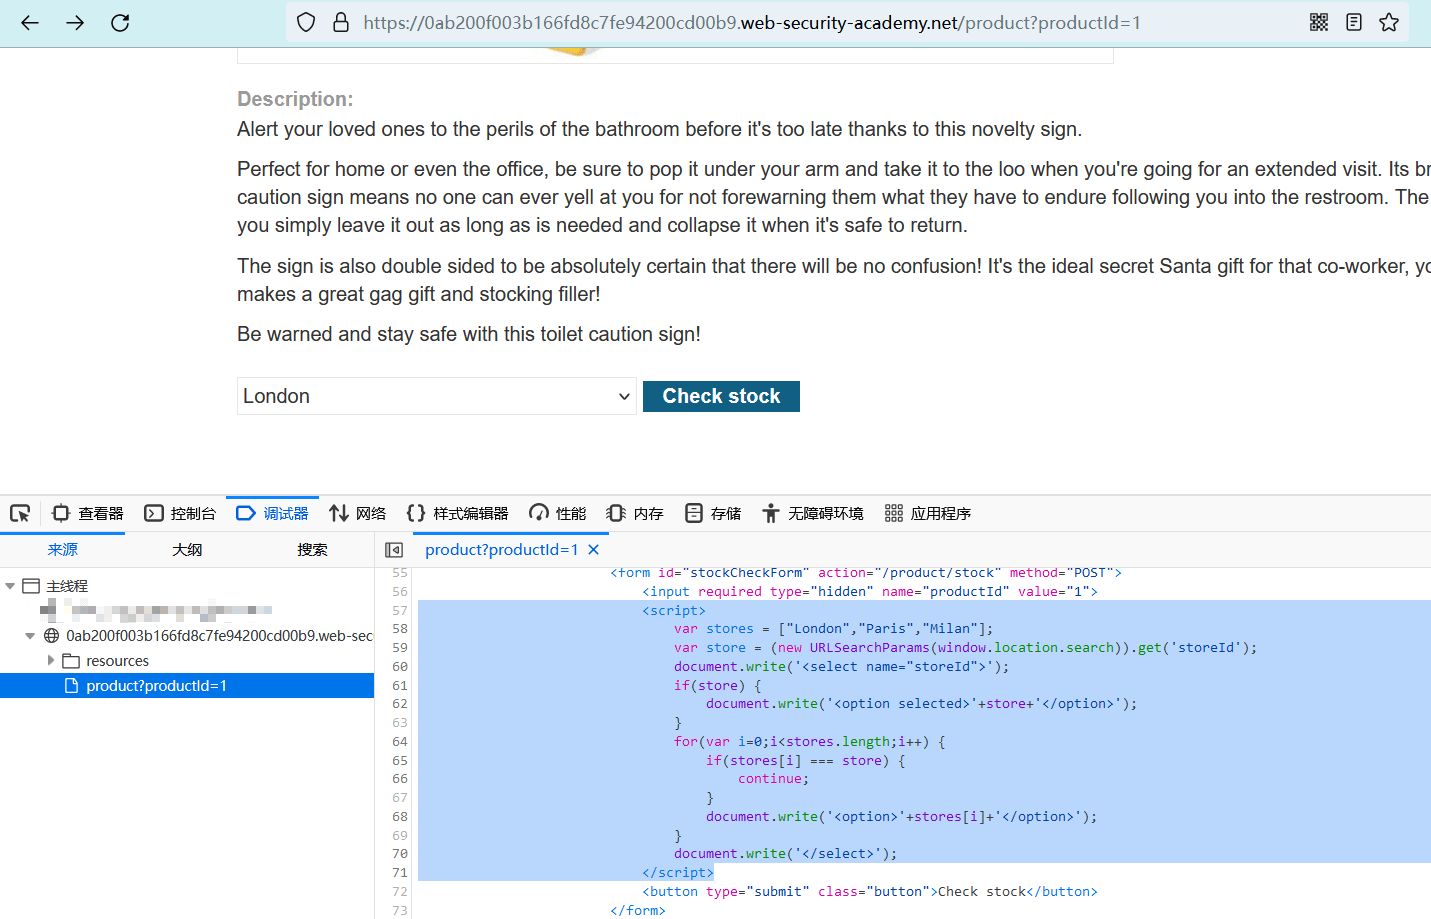Open reader view icon in address bar
The width and height of the screenshot is (1431, 919).
(x=1354, y=22)
